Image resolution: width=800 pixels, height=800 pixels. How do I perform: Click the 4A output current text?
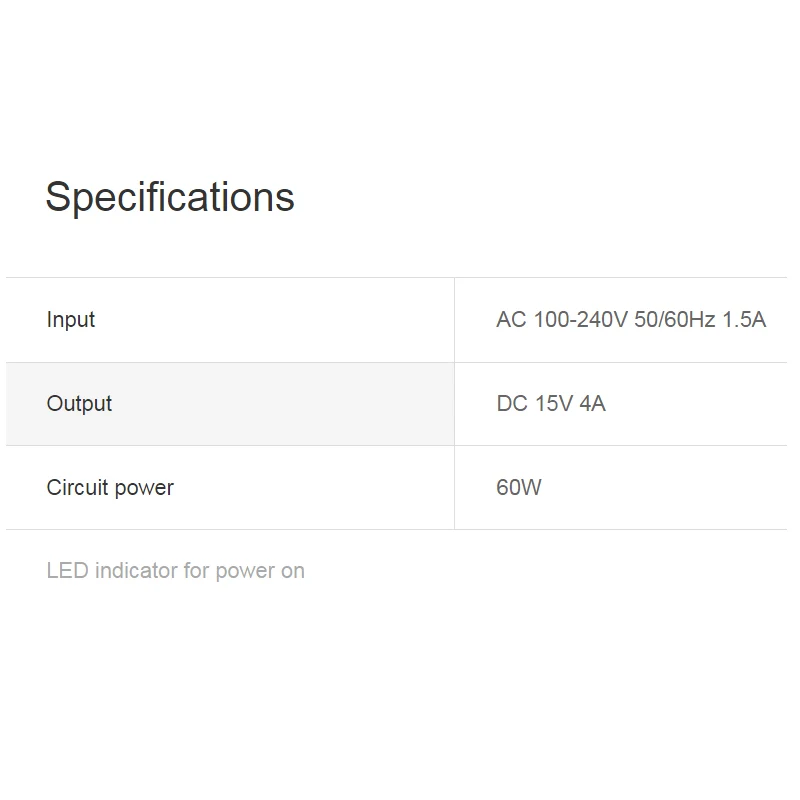click(593, 404)
